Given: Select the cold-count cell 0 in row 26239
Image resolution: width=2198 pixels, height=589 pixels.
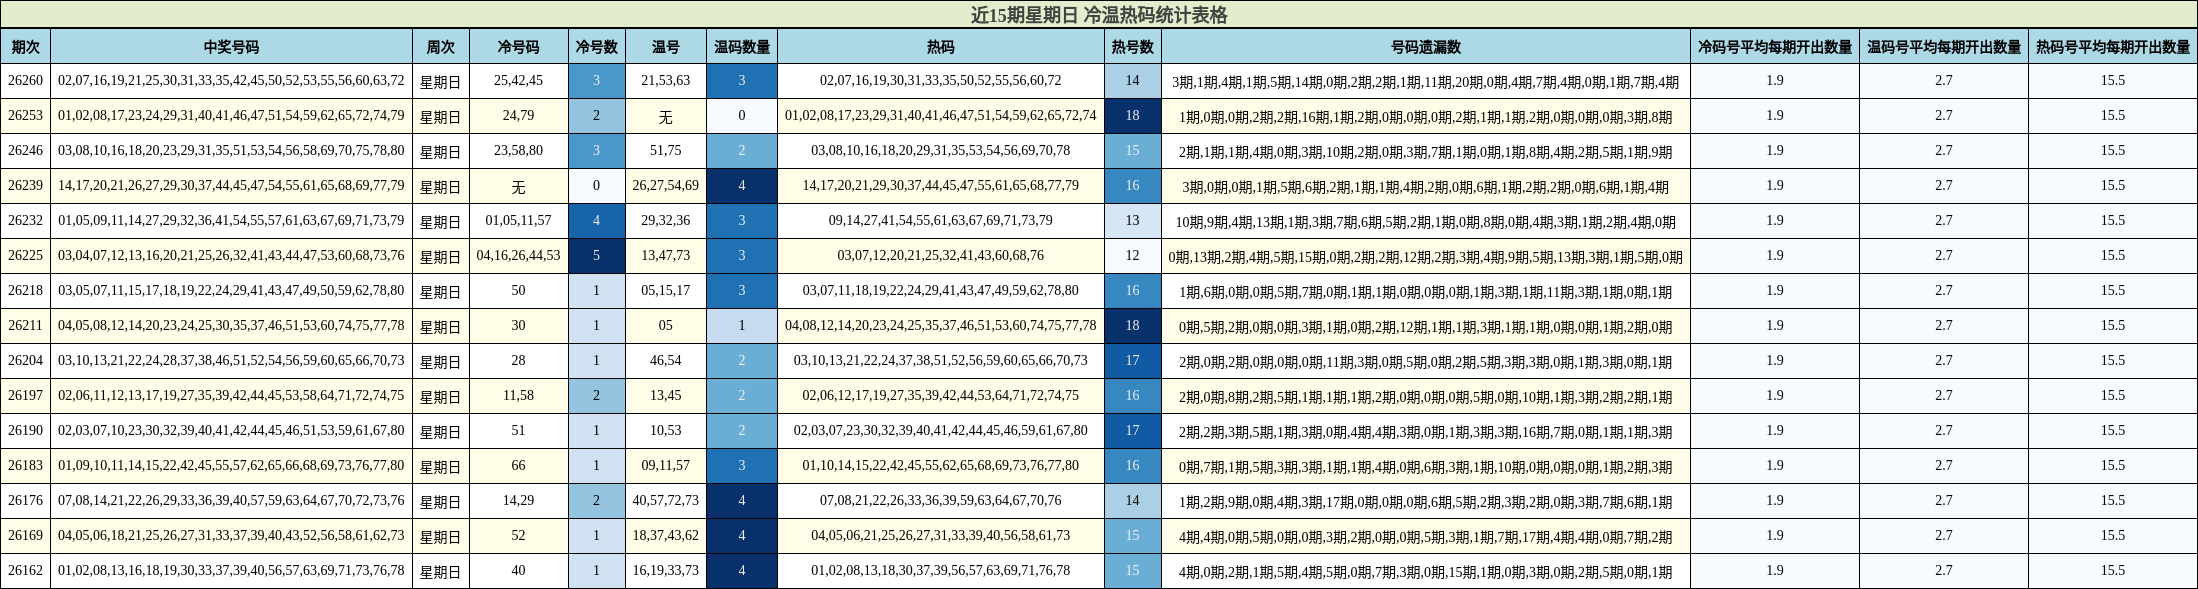Looking at the screenshot, I should tap(597, 186).
